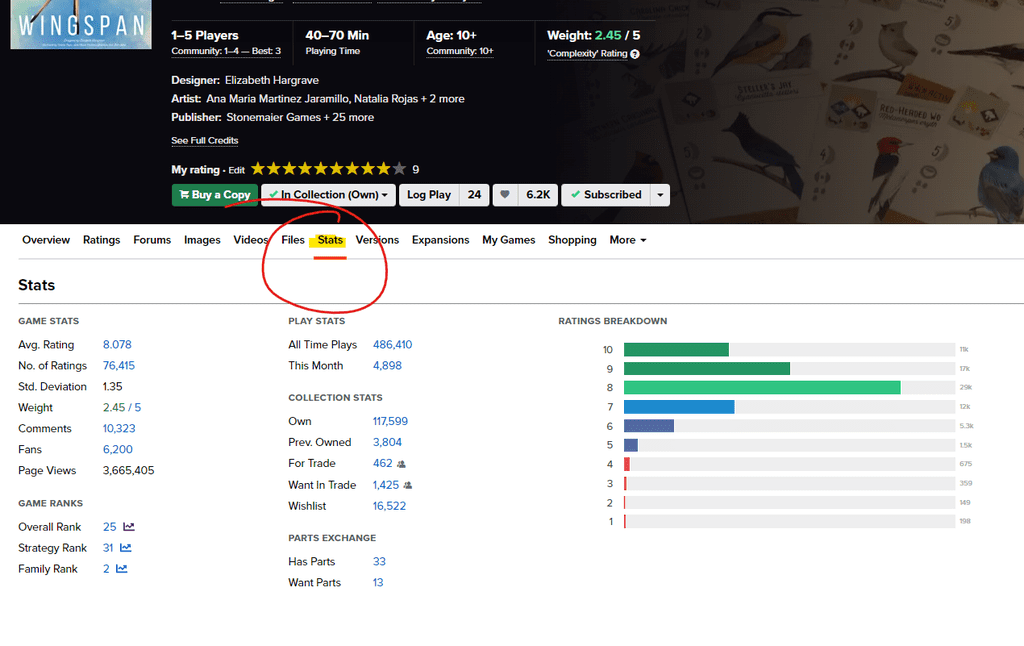Open designer Elizabeth Hargrave link
The width and height of the screenshot is (1024, 646).
pos(272,80)
